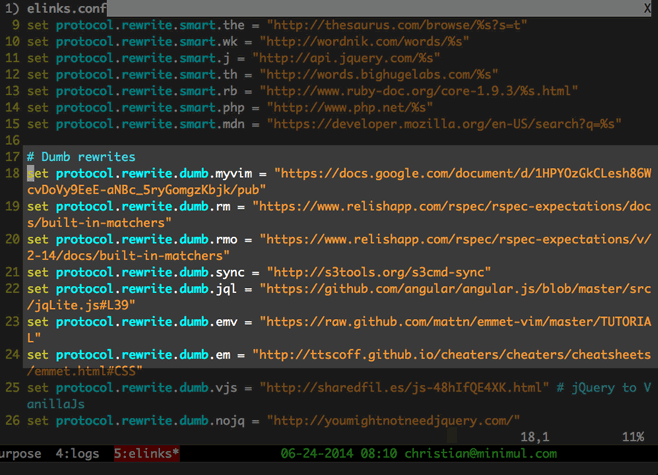This screenshot has height=475, width=658.
Task: Click the wordnik.com/words URL
Action: 364,42
